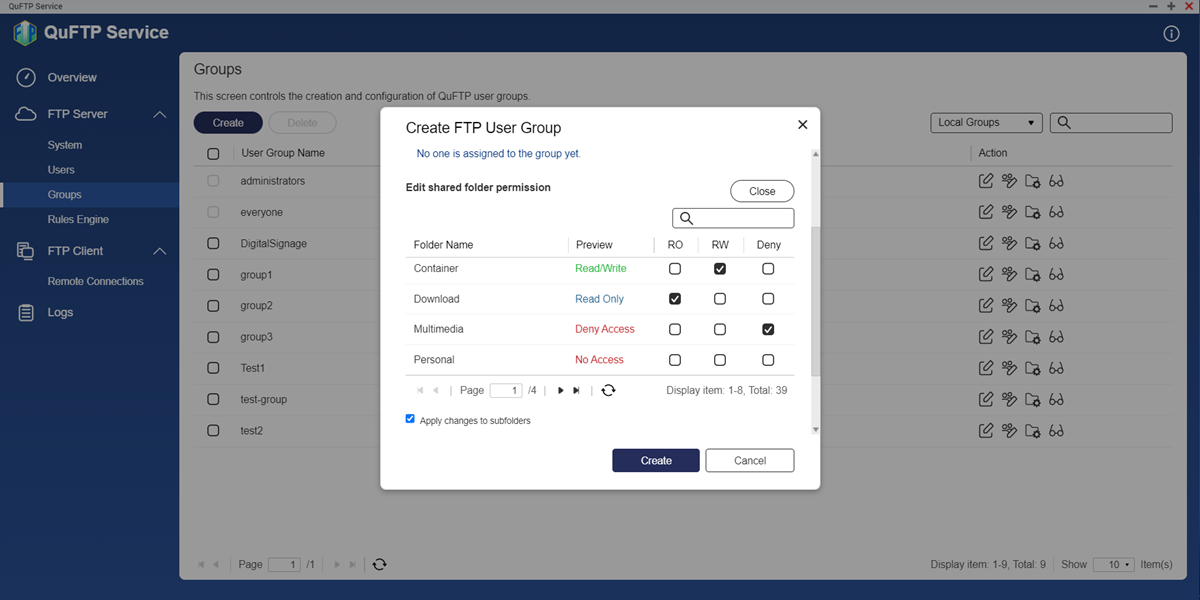
Task: Enable RO permission for Personal folder
Action: tap(675, 360)
